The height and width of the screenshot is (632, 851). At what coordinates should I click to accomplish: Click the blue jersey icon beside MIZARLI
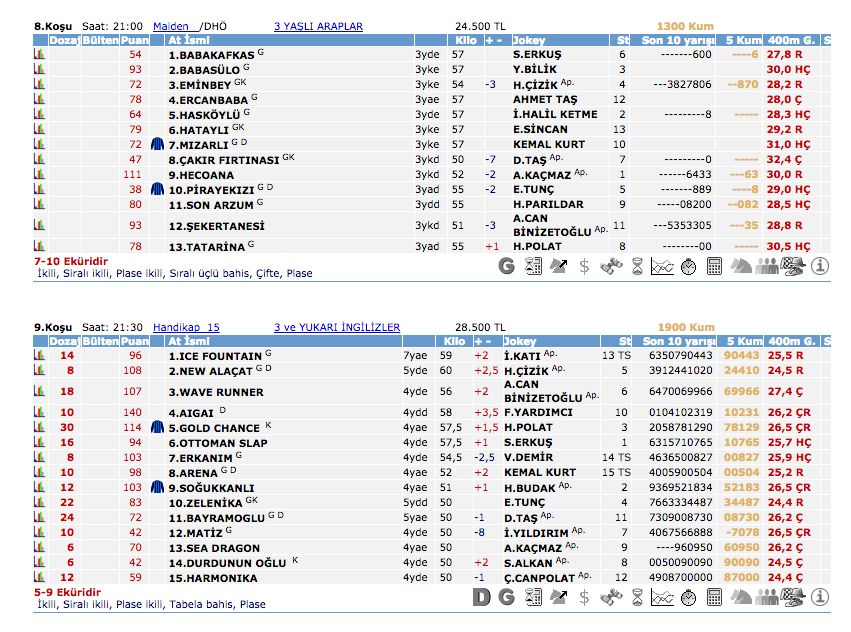click(x=157, y=145)
